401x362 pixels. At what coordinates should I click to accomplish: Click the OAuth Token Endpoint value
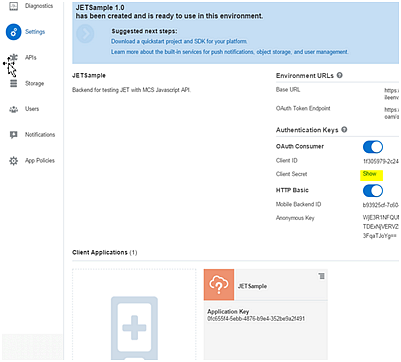coord(391,113)
